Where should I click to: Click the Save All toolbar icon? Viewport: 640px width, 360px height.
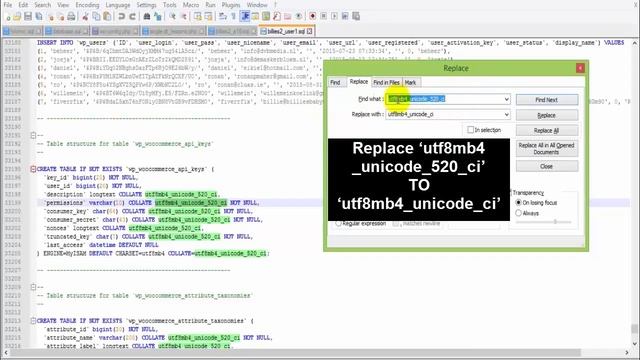[x=39, y=16]
